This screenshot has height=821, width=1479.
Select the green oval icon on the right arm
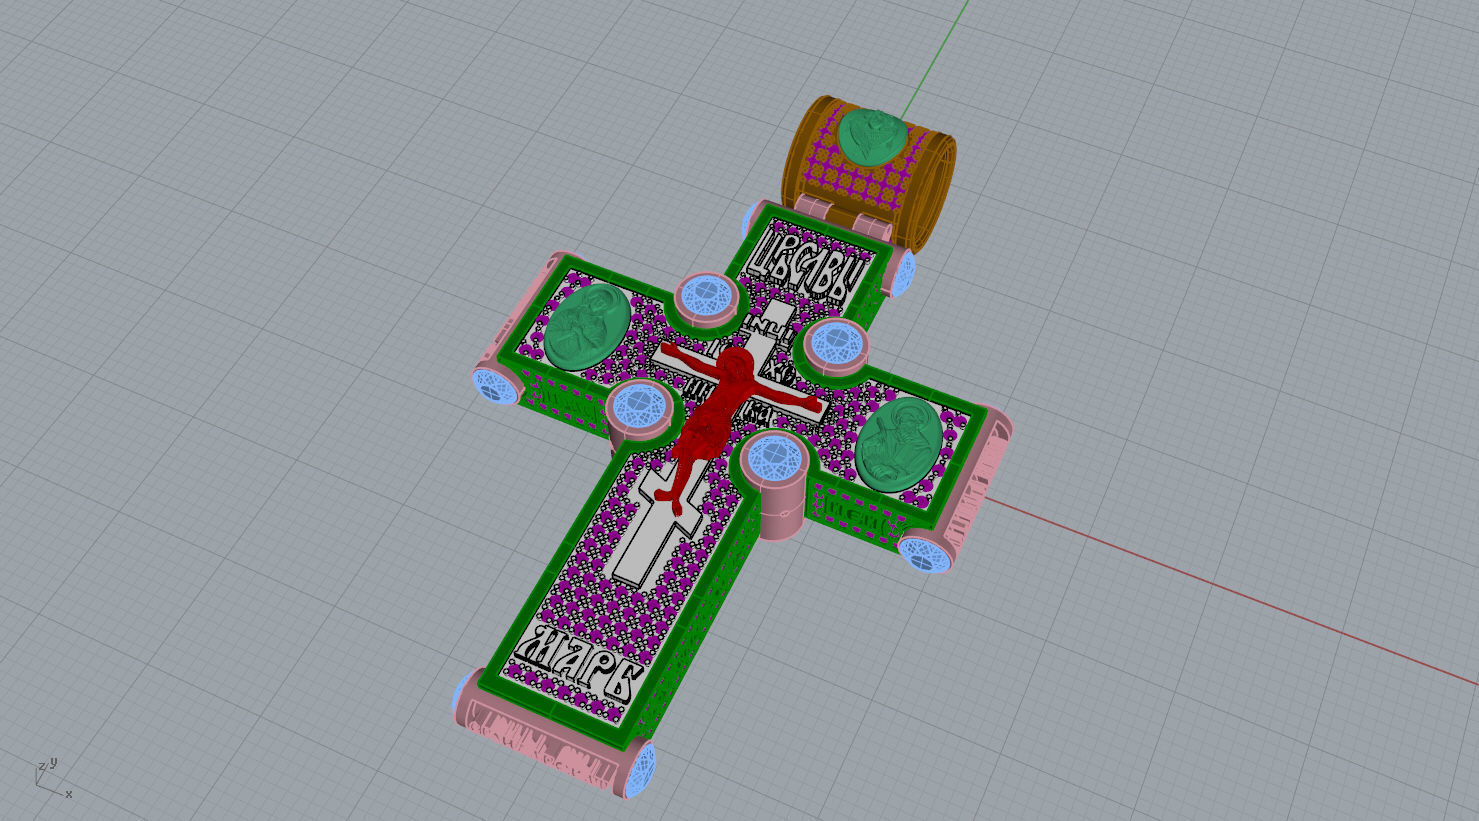(900, 443)
